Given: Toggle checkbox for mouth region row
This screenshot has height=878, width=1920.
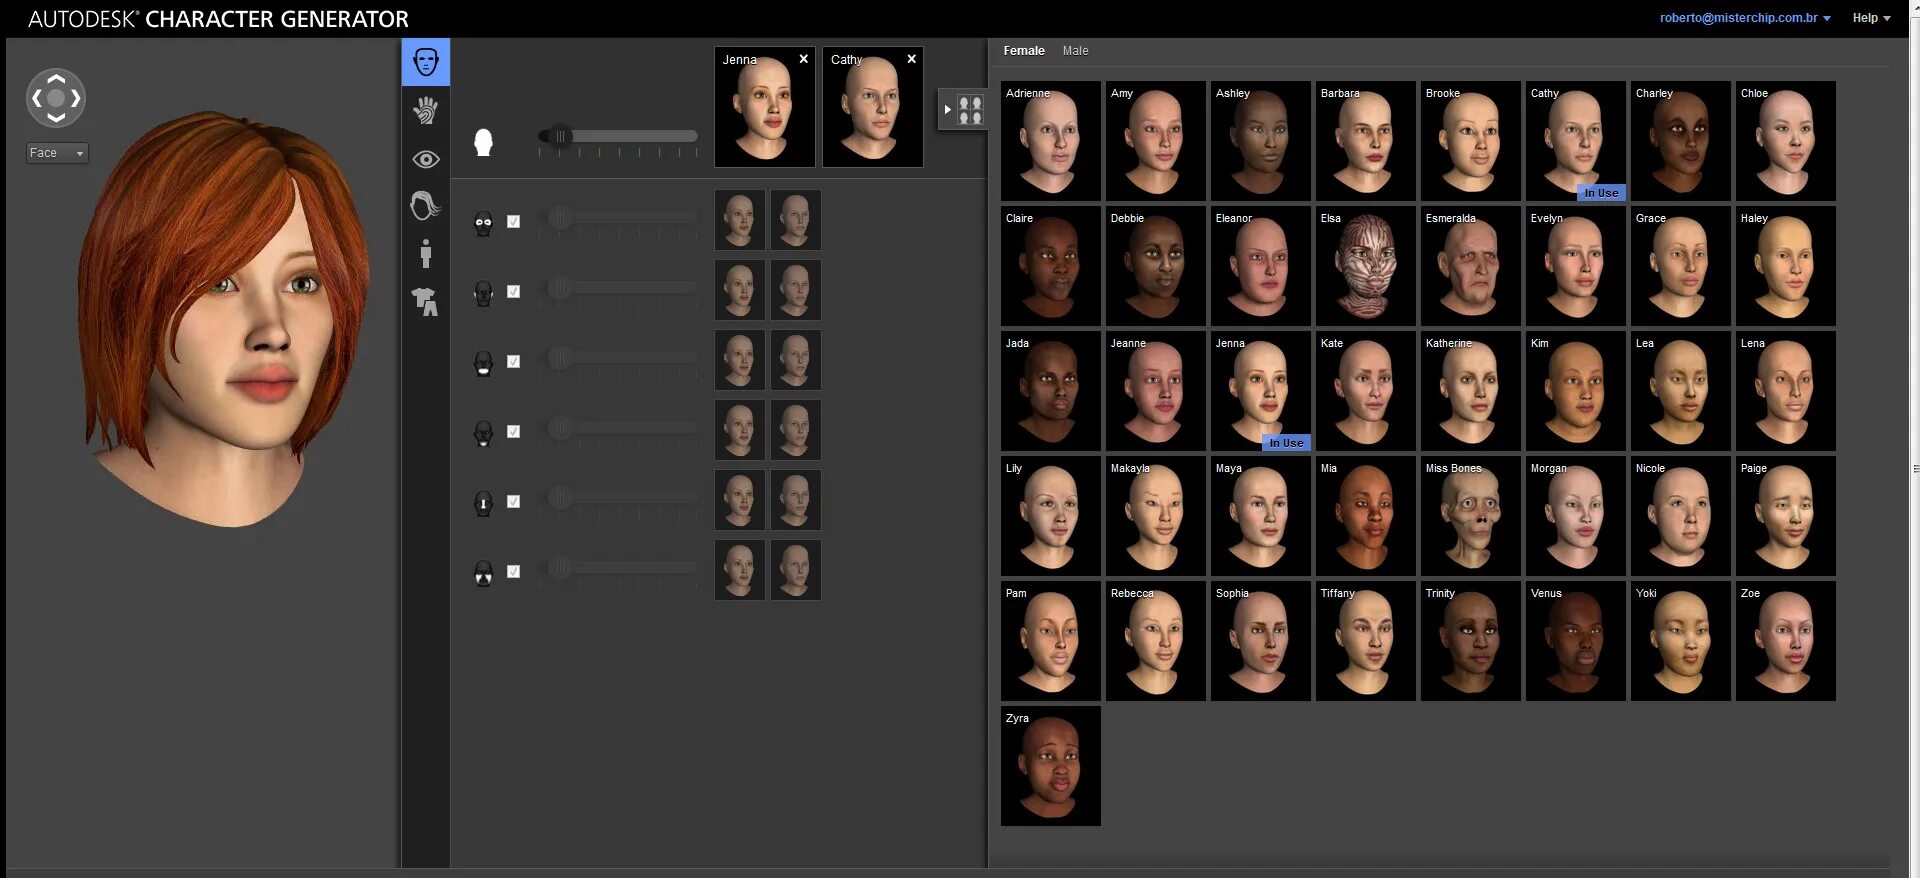Looking at the screenshot, I should tap(513, 361).
